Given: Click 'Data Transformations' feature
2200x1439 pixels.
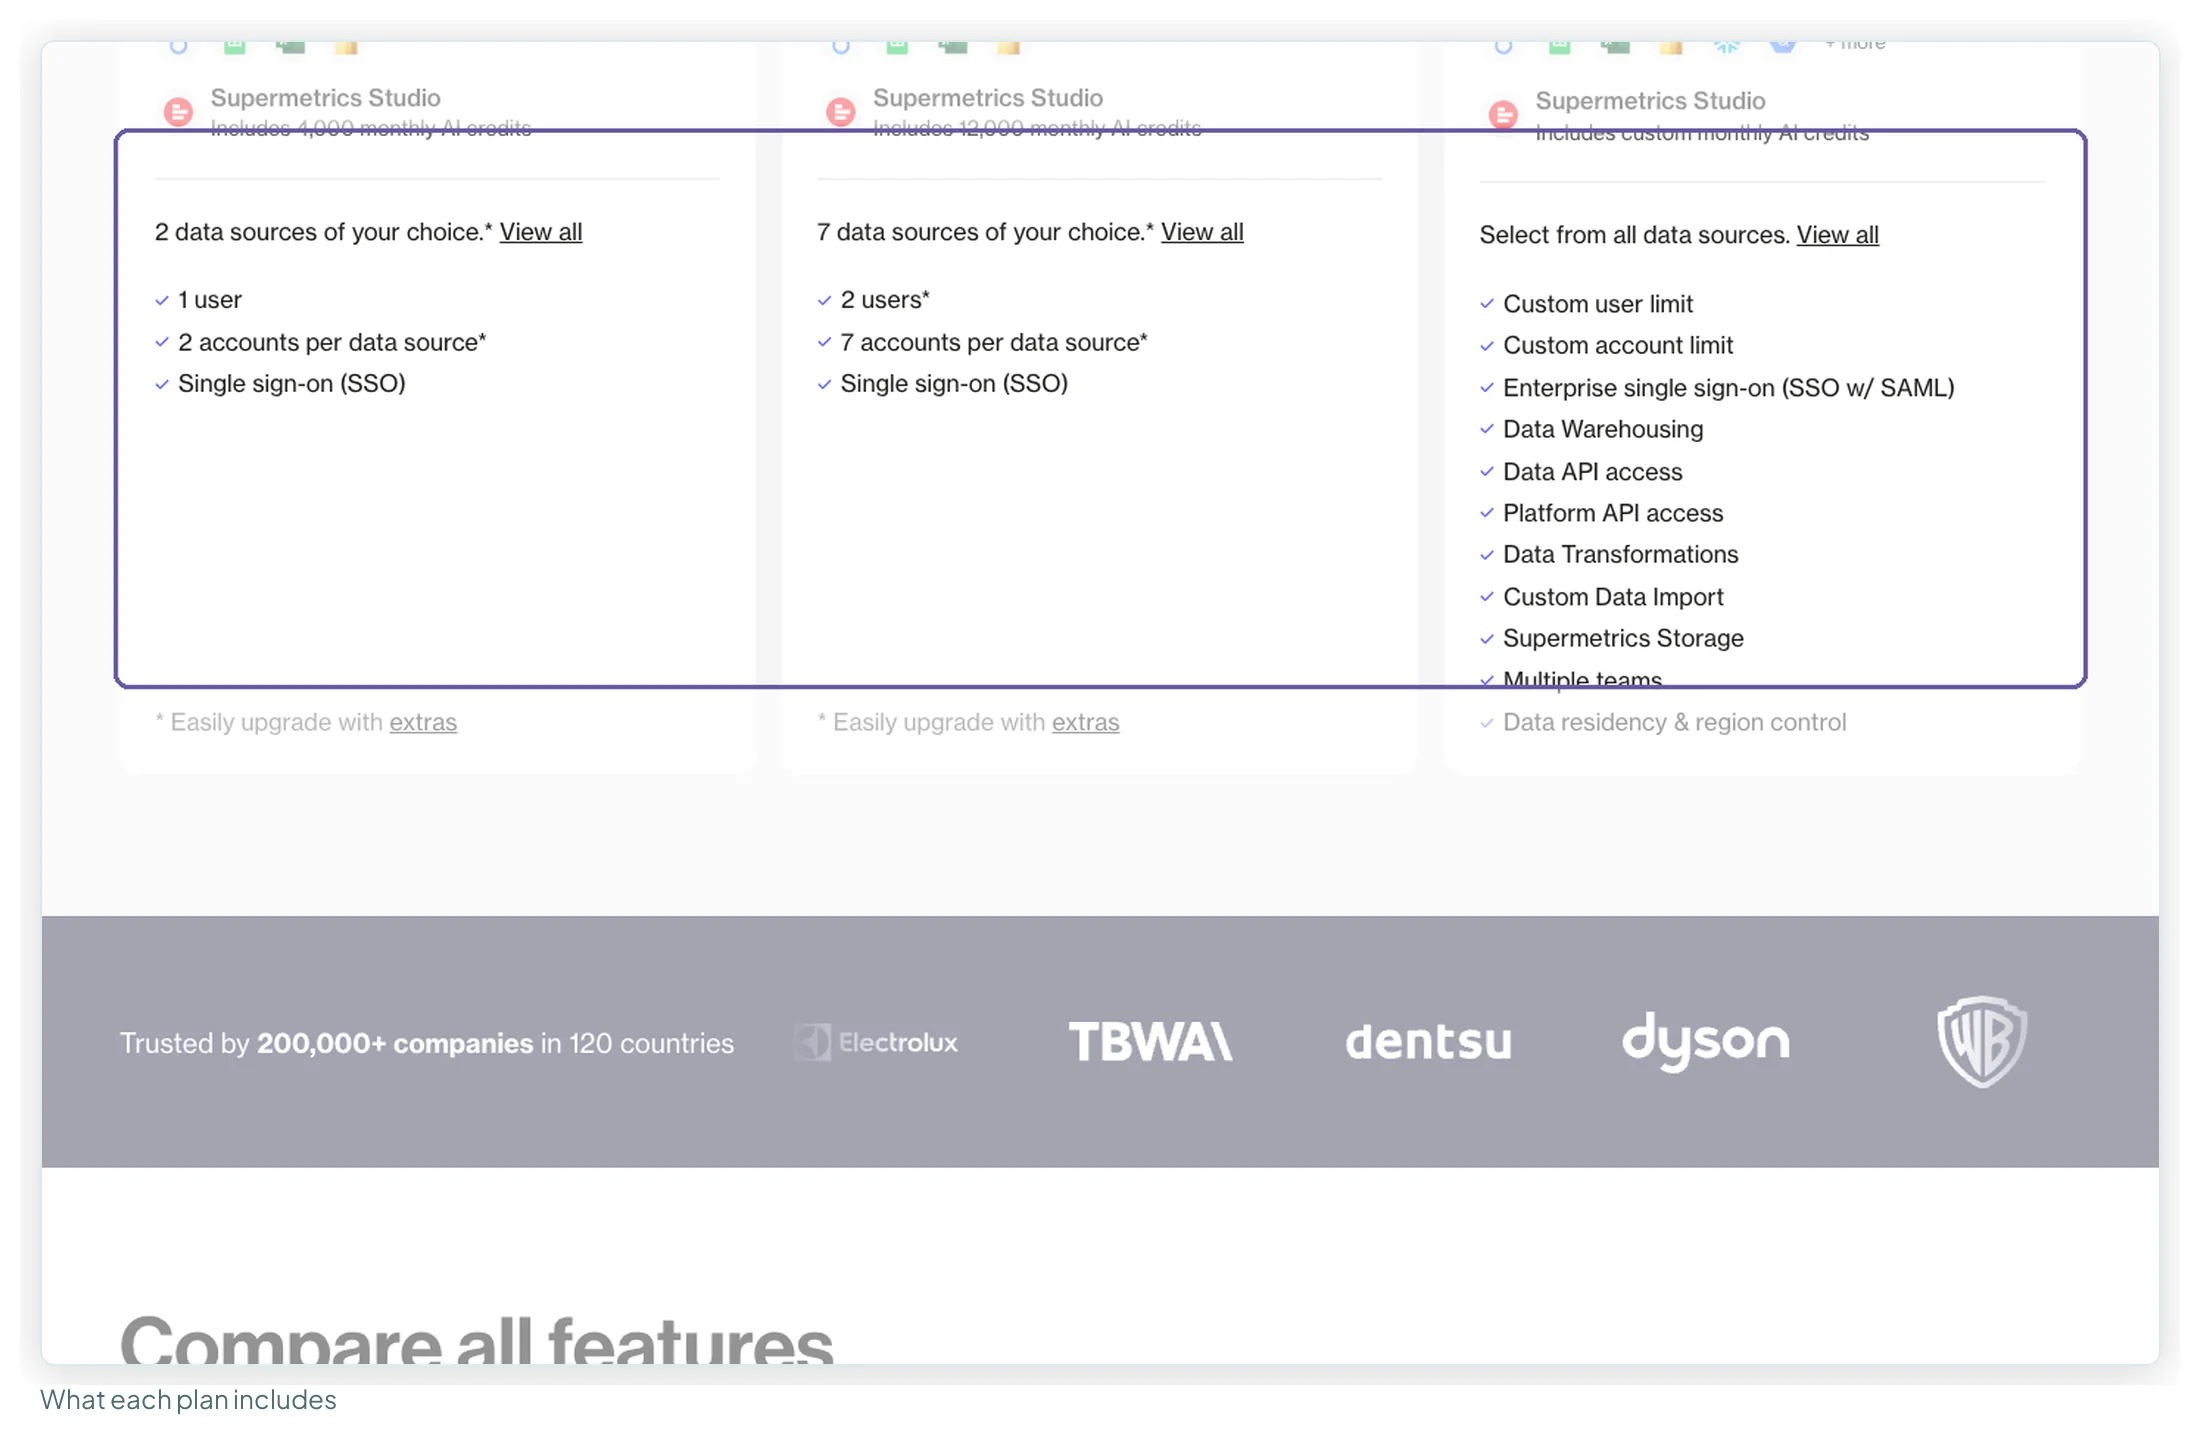Looking at the screenshot, I should 1620,555.
